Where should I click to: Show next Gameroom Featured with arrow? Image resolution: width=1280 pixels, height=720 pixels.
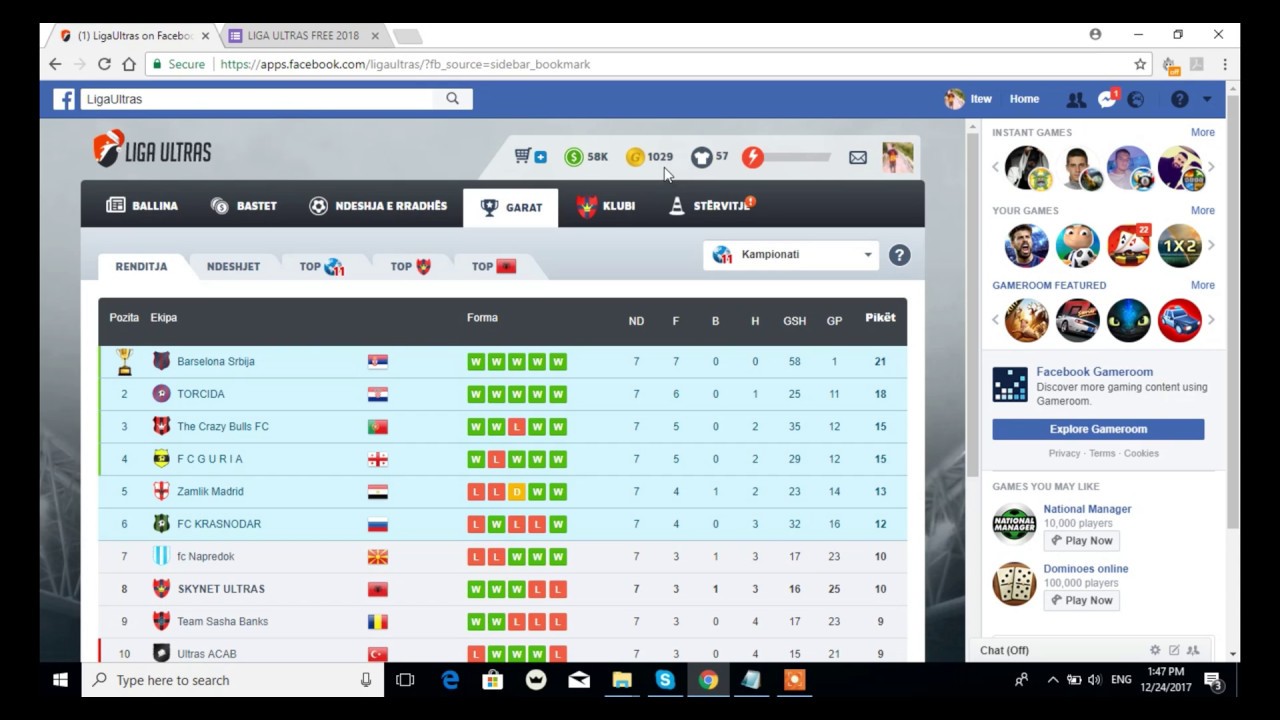tap(1211, 320)
